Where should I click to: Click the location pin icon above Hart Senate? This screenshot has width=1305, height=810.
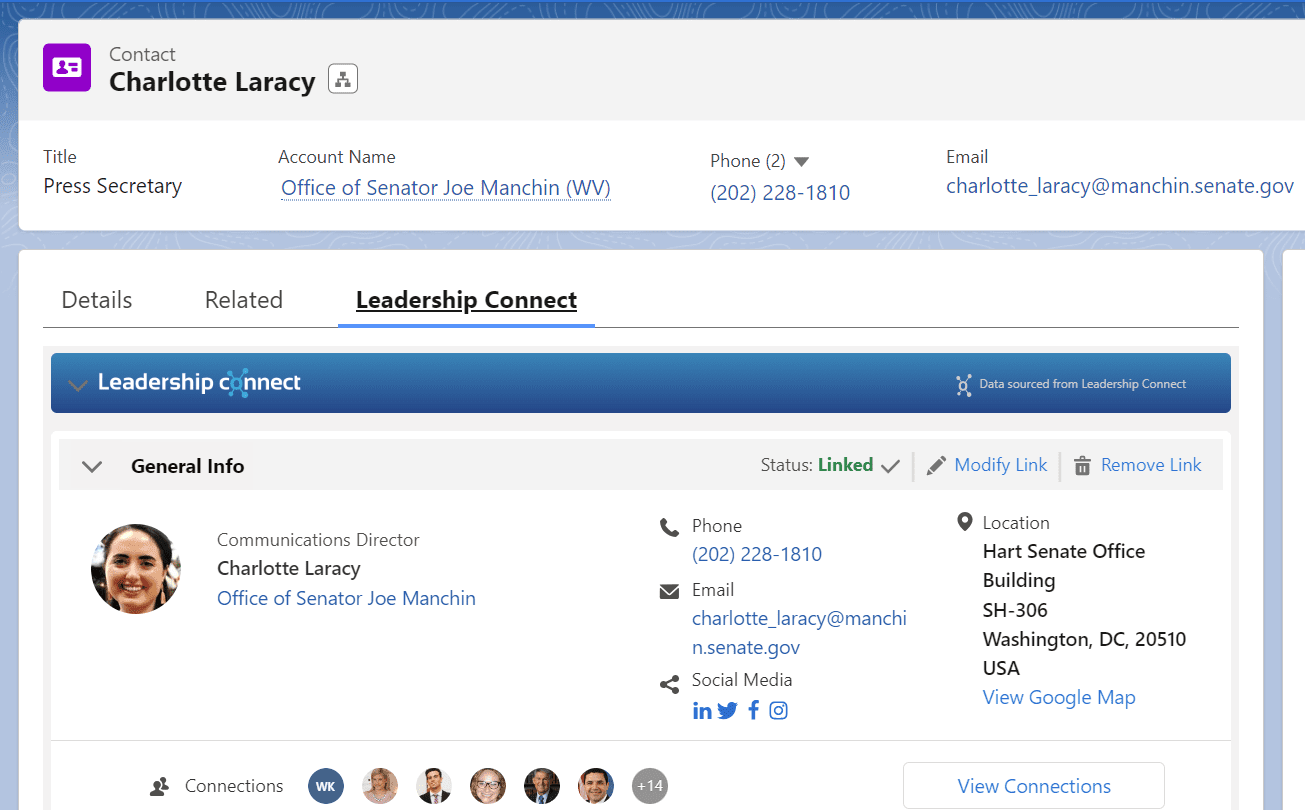tap(964, 521)
